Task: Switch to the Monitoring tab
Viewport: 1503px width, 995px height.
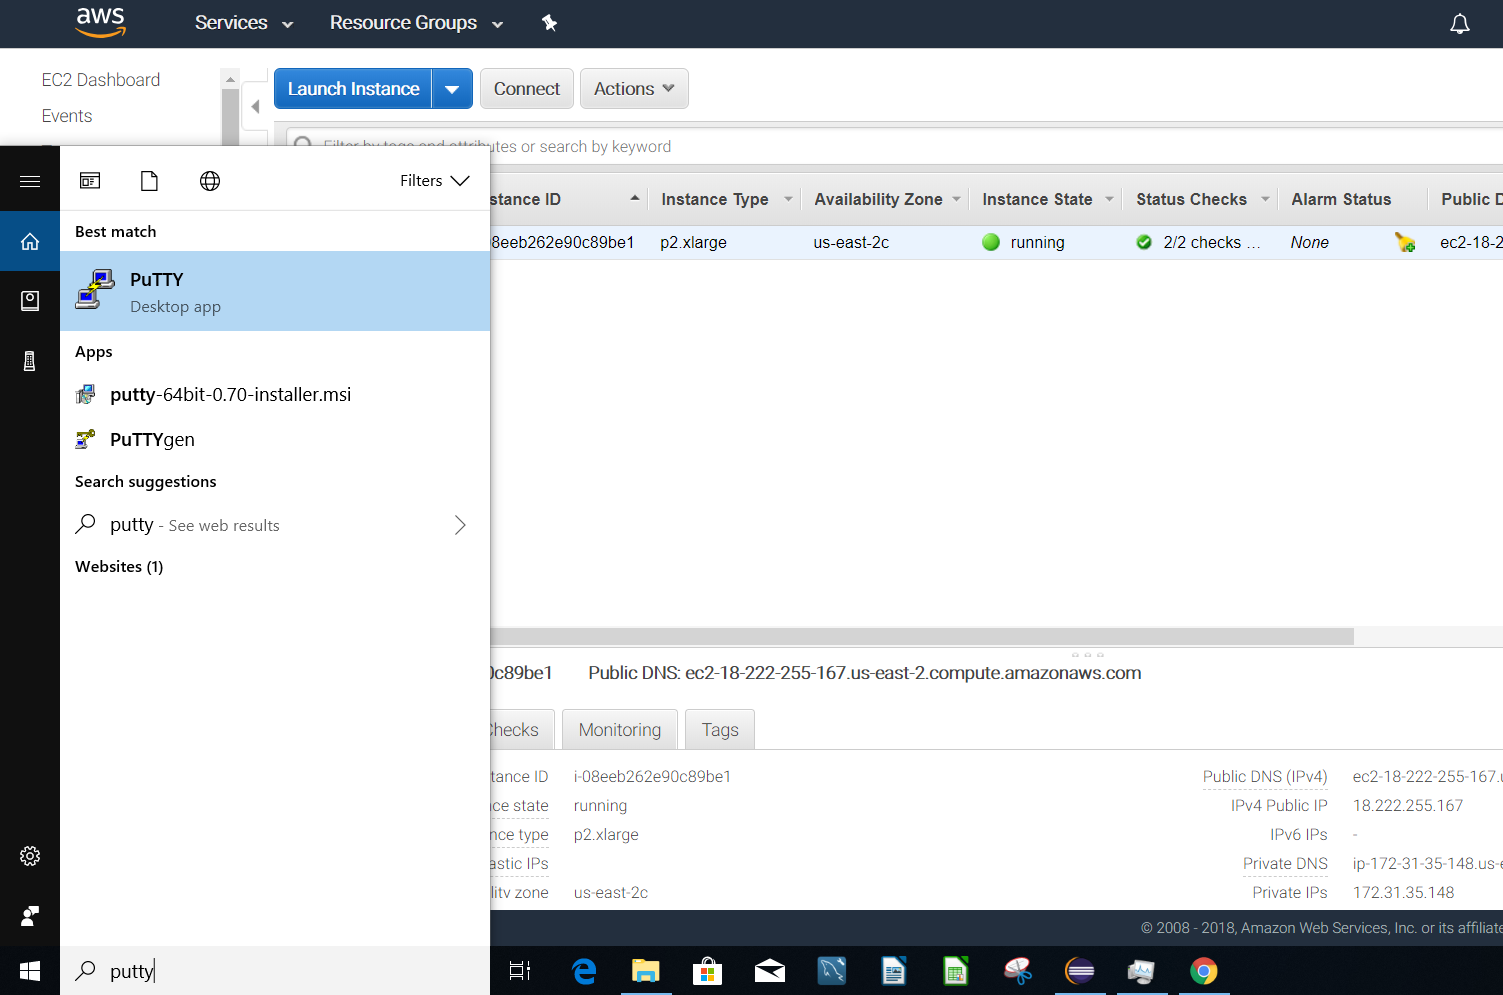Action: [x=619, y=729]
